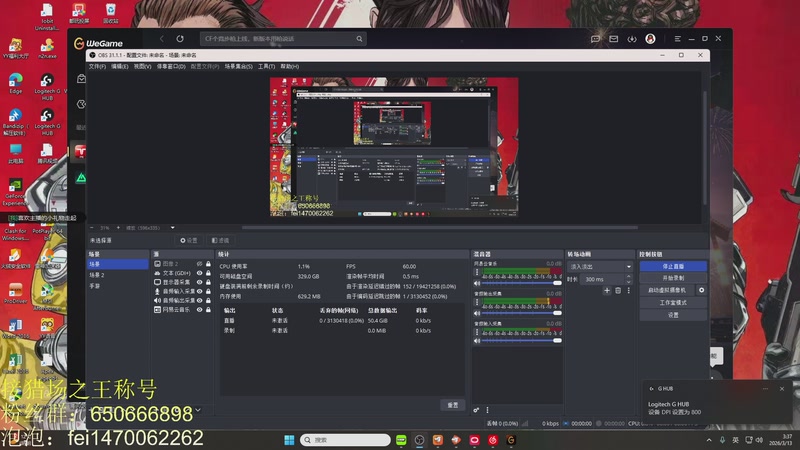The height and width of the screenshot is (450, 800).
Task: Hide the 文本 (GDI+) source
Action: coord(199,273)
